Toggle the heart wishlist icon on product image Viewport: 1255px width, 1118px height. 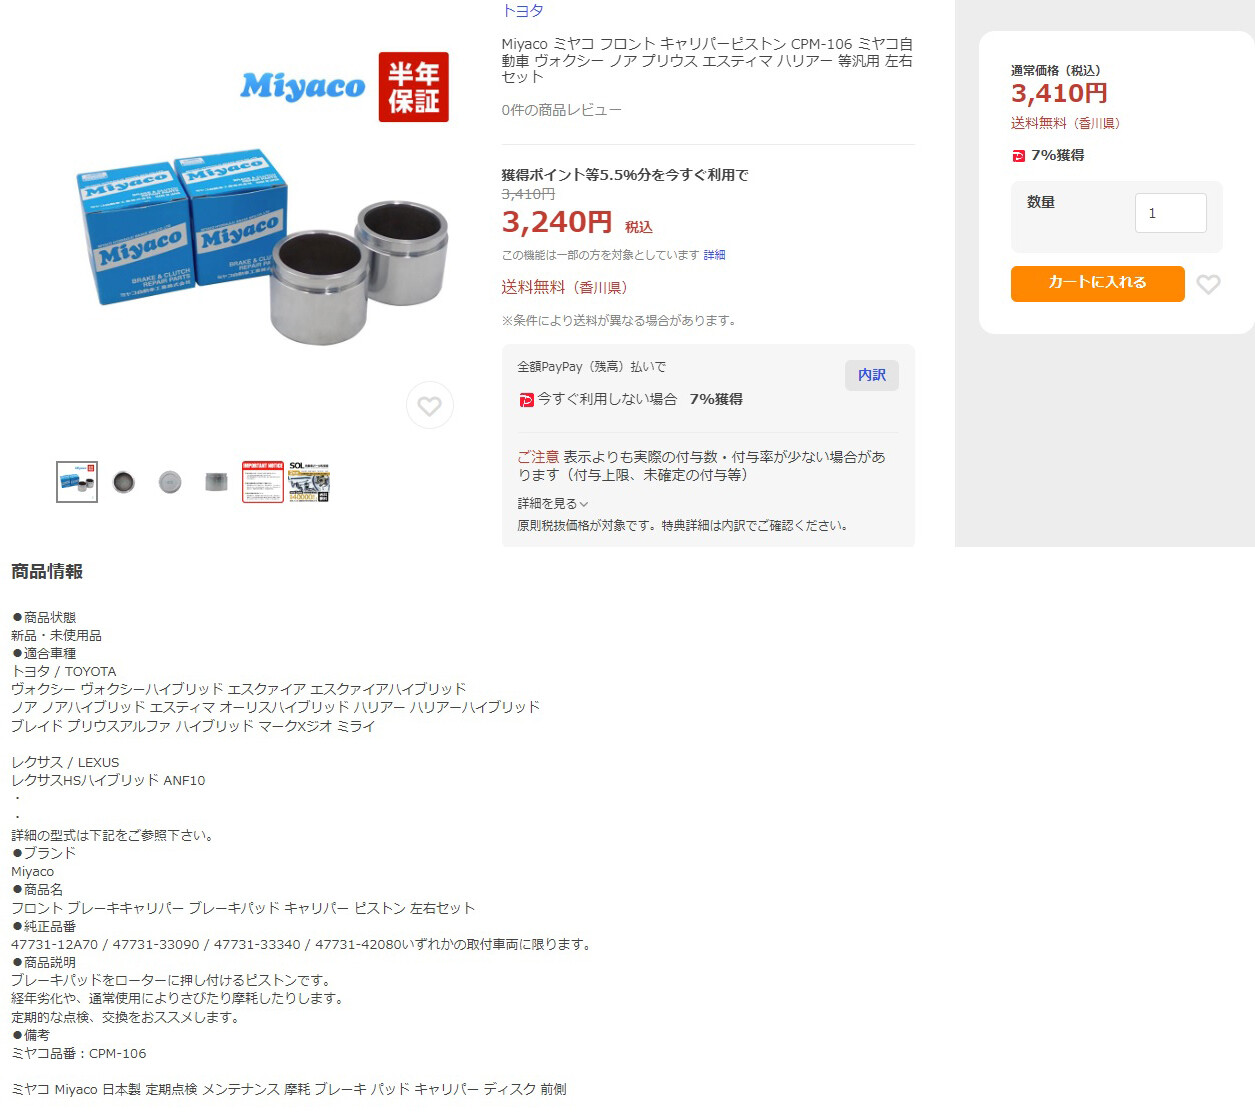coord(430,406)
